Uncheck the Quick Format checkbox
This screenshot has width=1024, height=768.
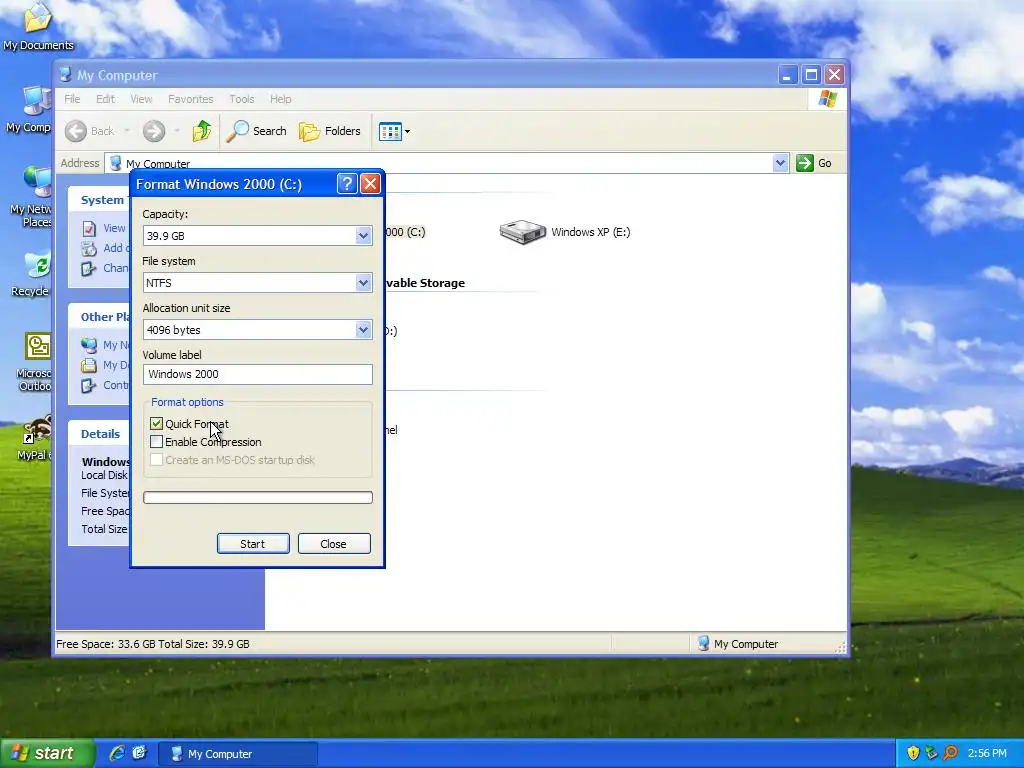pyautogui.click(x=156, y=424)
